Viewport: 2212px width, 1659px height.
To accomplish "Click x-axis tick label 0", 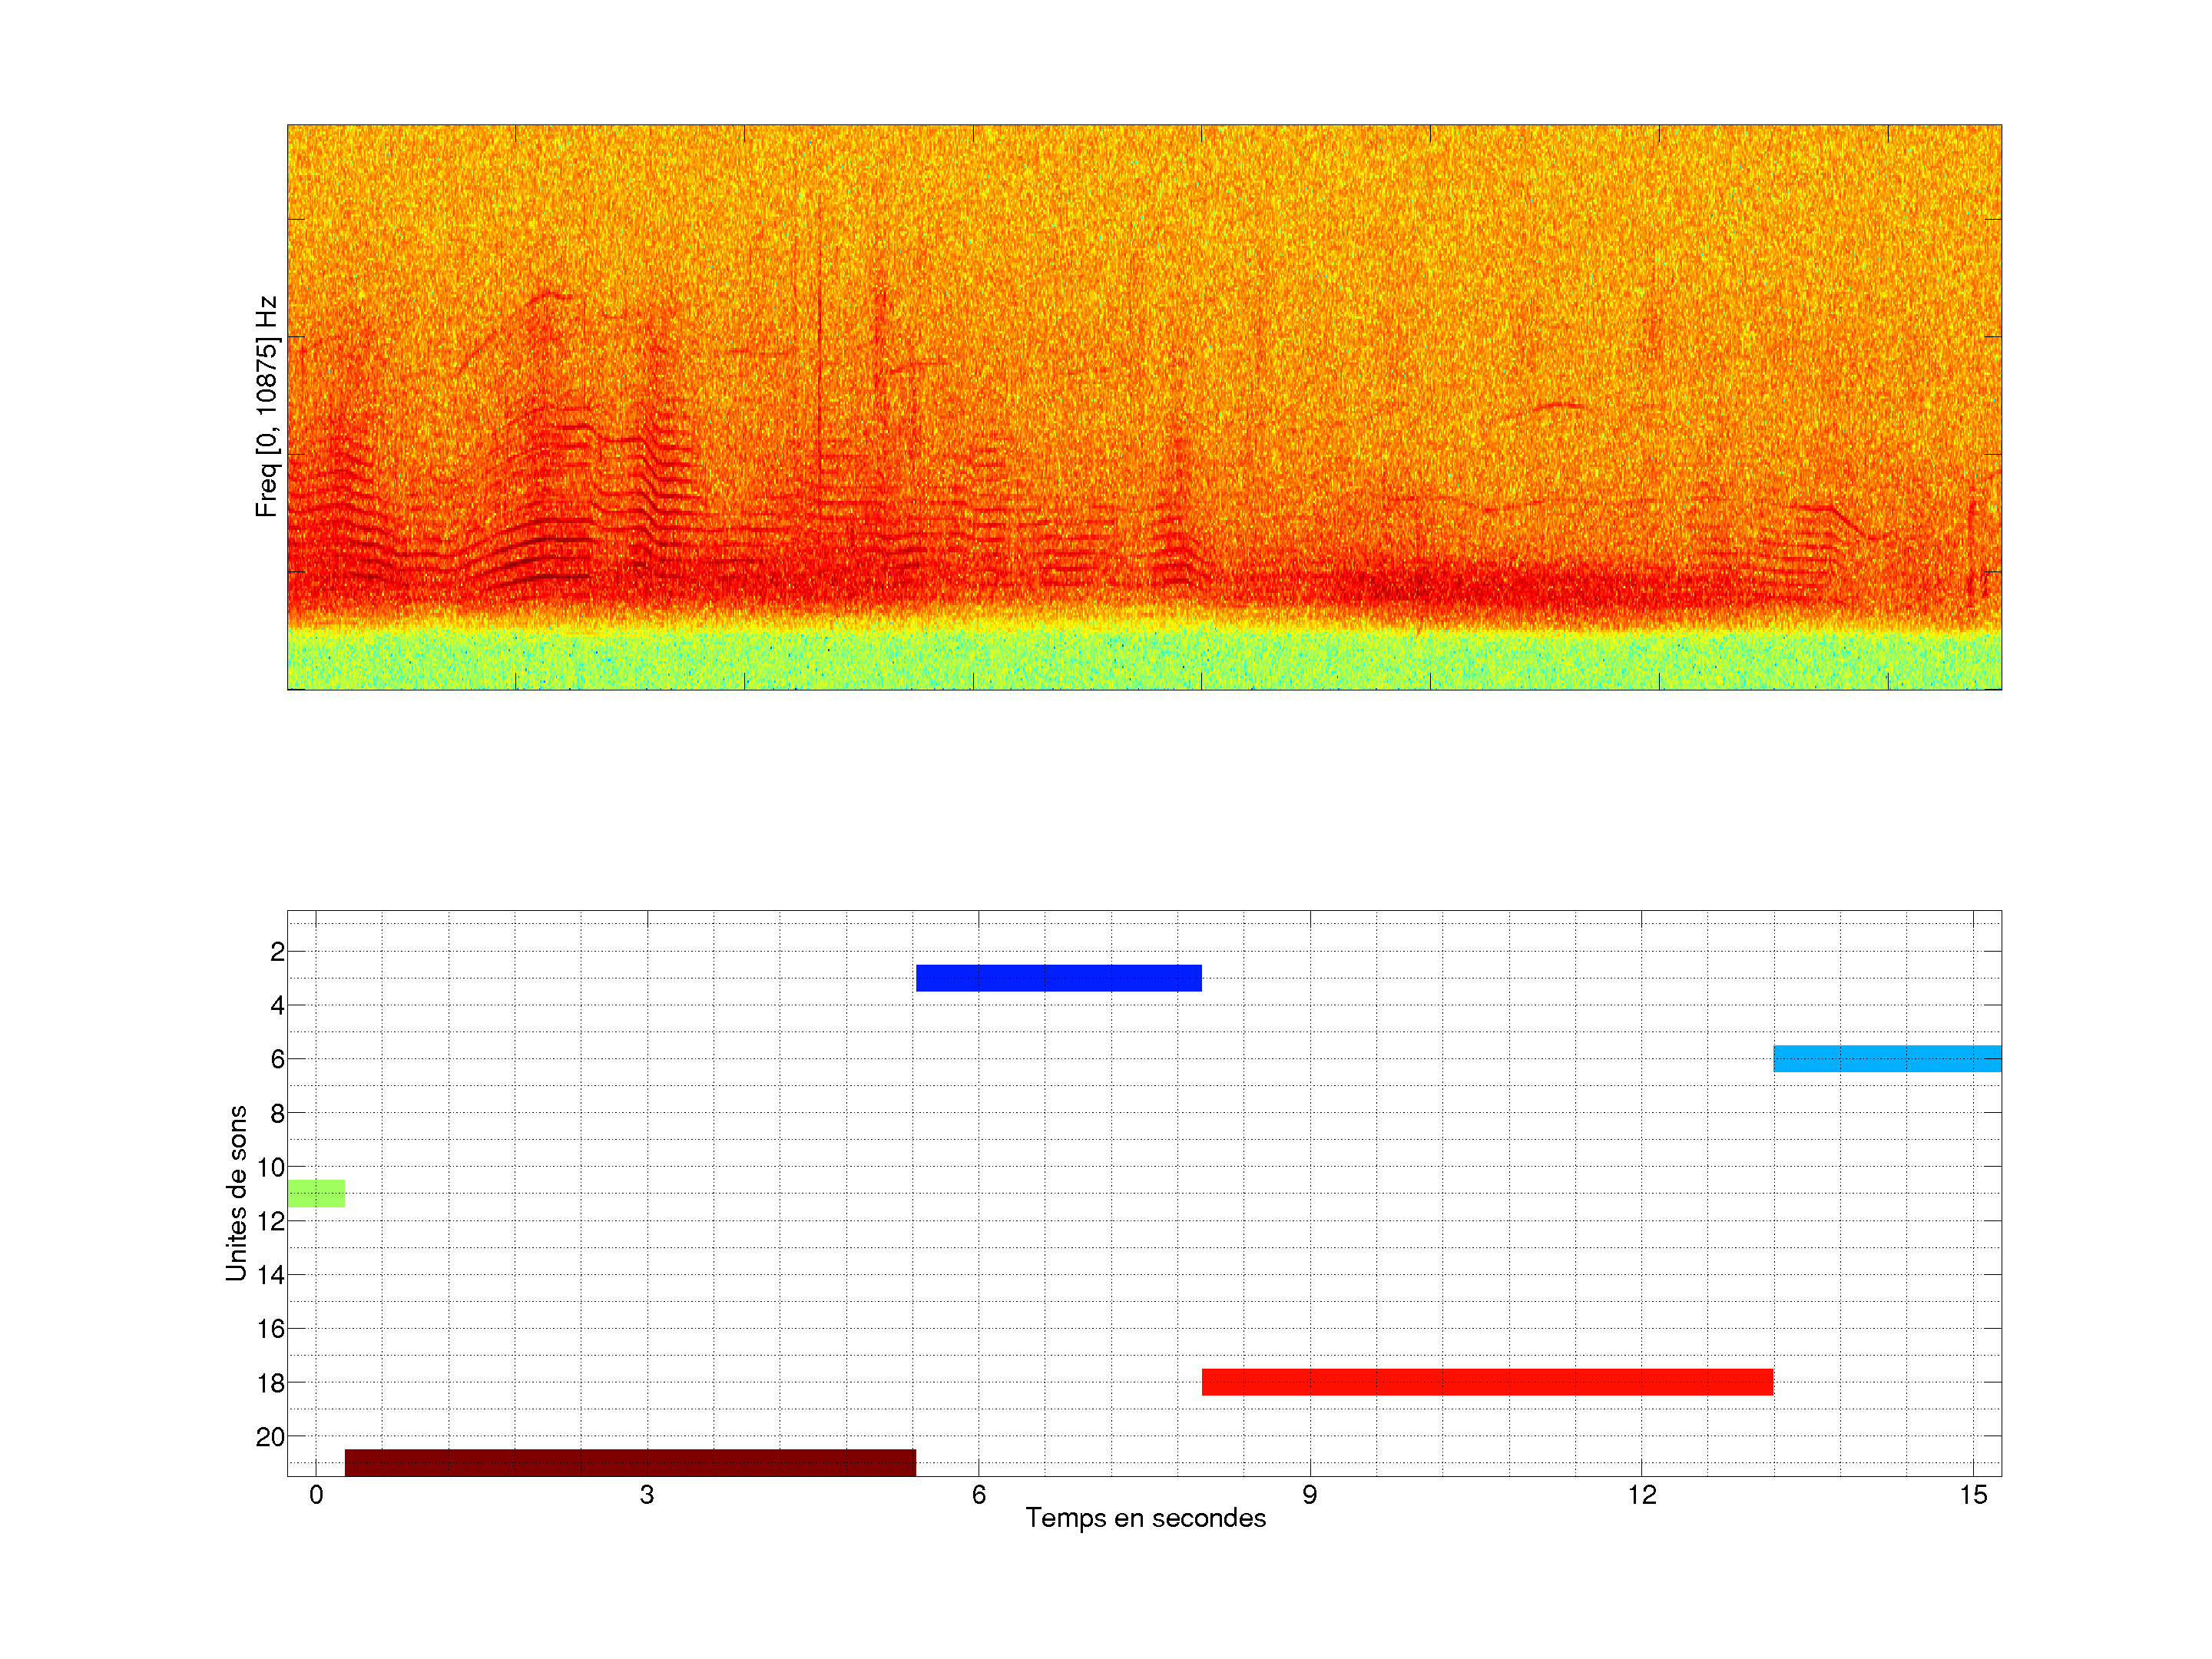I will 316,1495.
